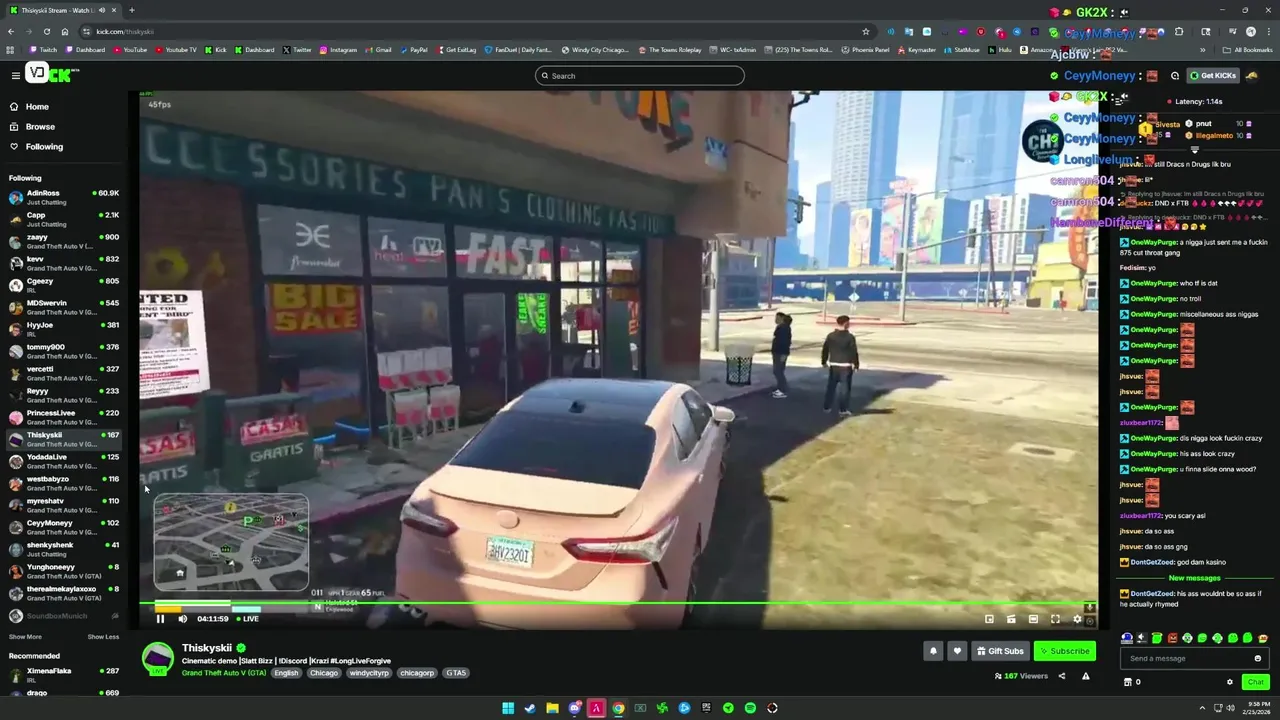The height and width of the screenshot is (720, 1280).
Task: Click Show Less under following list
Action: coord(103,637)
